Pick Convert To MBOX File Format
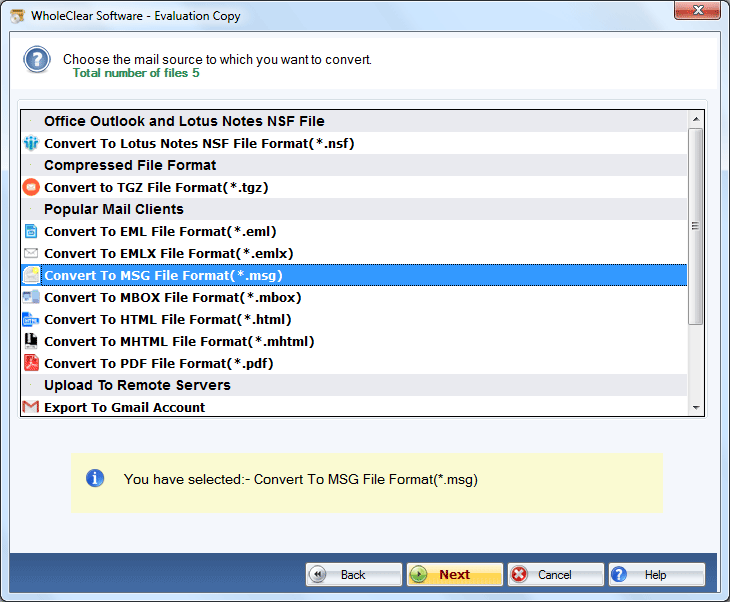Image resolution: width=730 pixels, height=602 pixels. [x=354, y=297]
